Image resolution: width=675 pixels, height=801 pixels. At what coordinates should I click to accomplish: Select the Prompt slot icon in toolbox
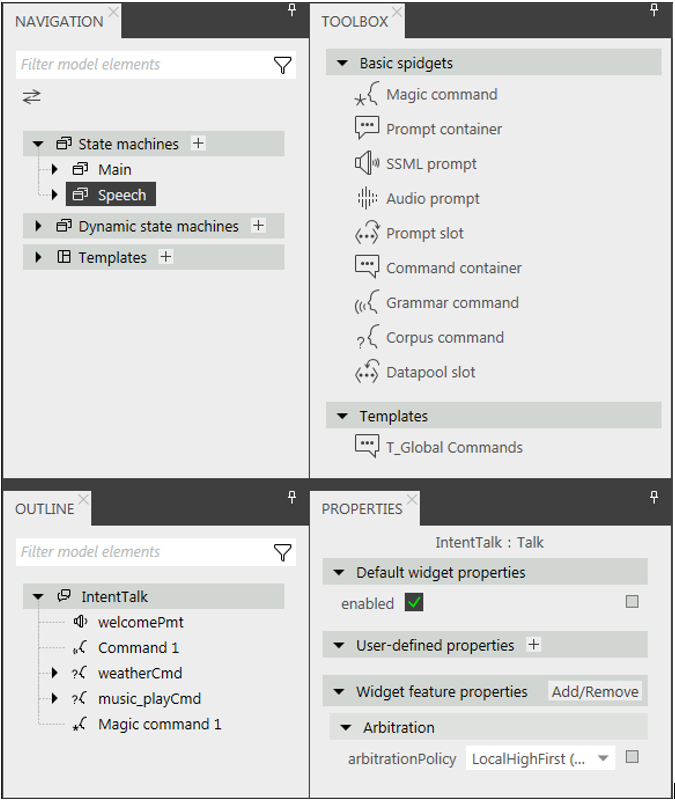(366, 233)
